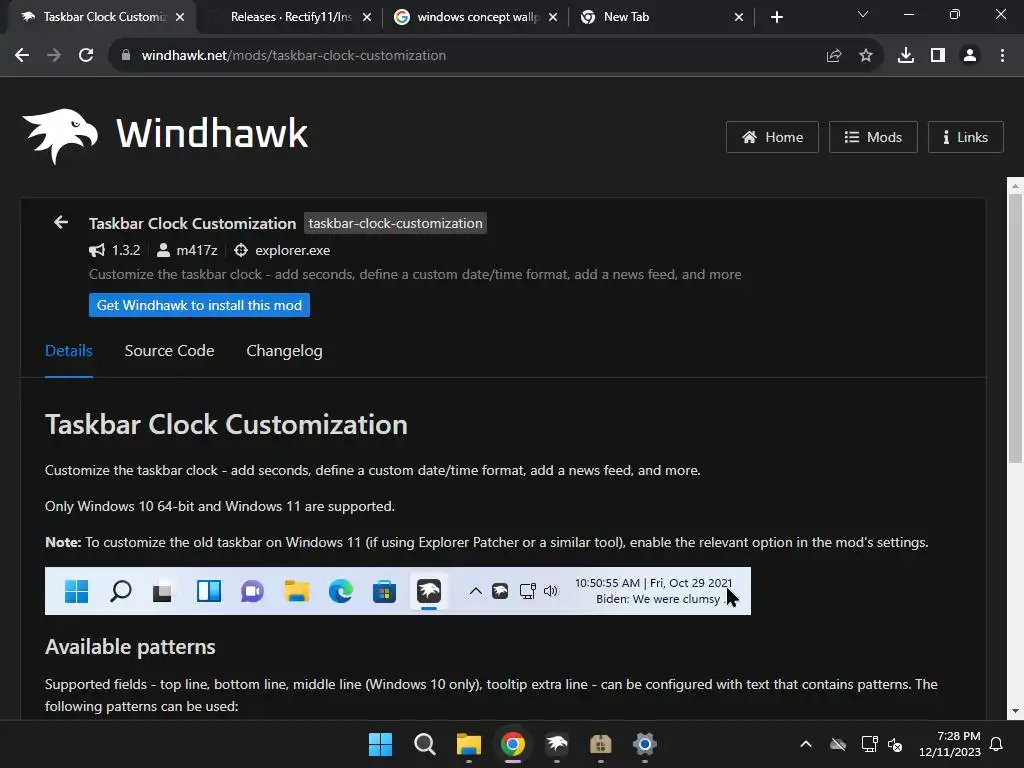1024x768 pixels.
Task: Open Windows Search from the taskbar
Action: pos(424,744)
